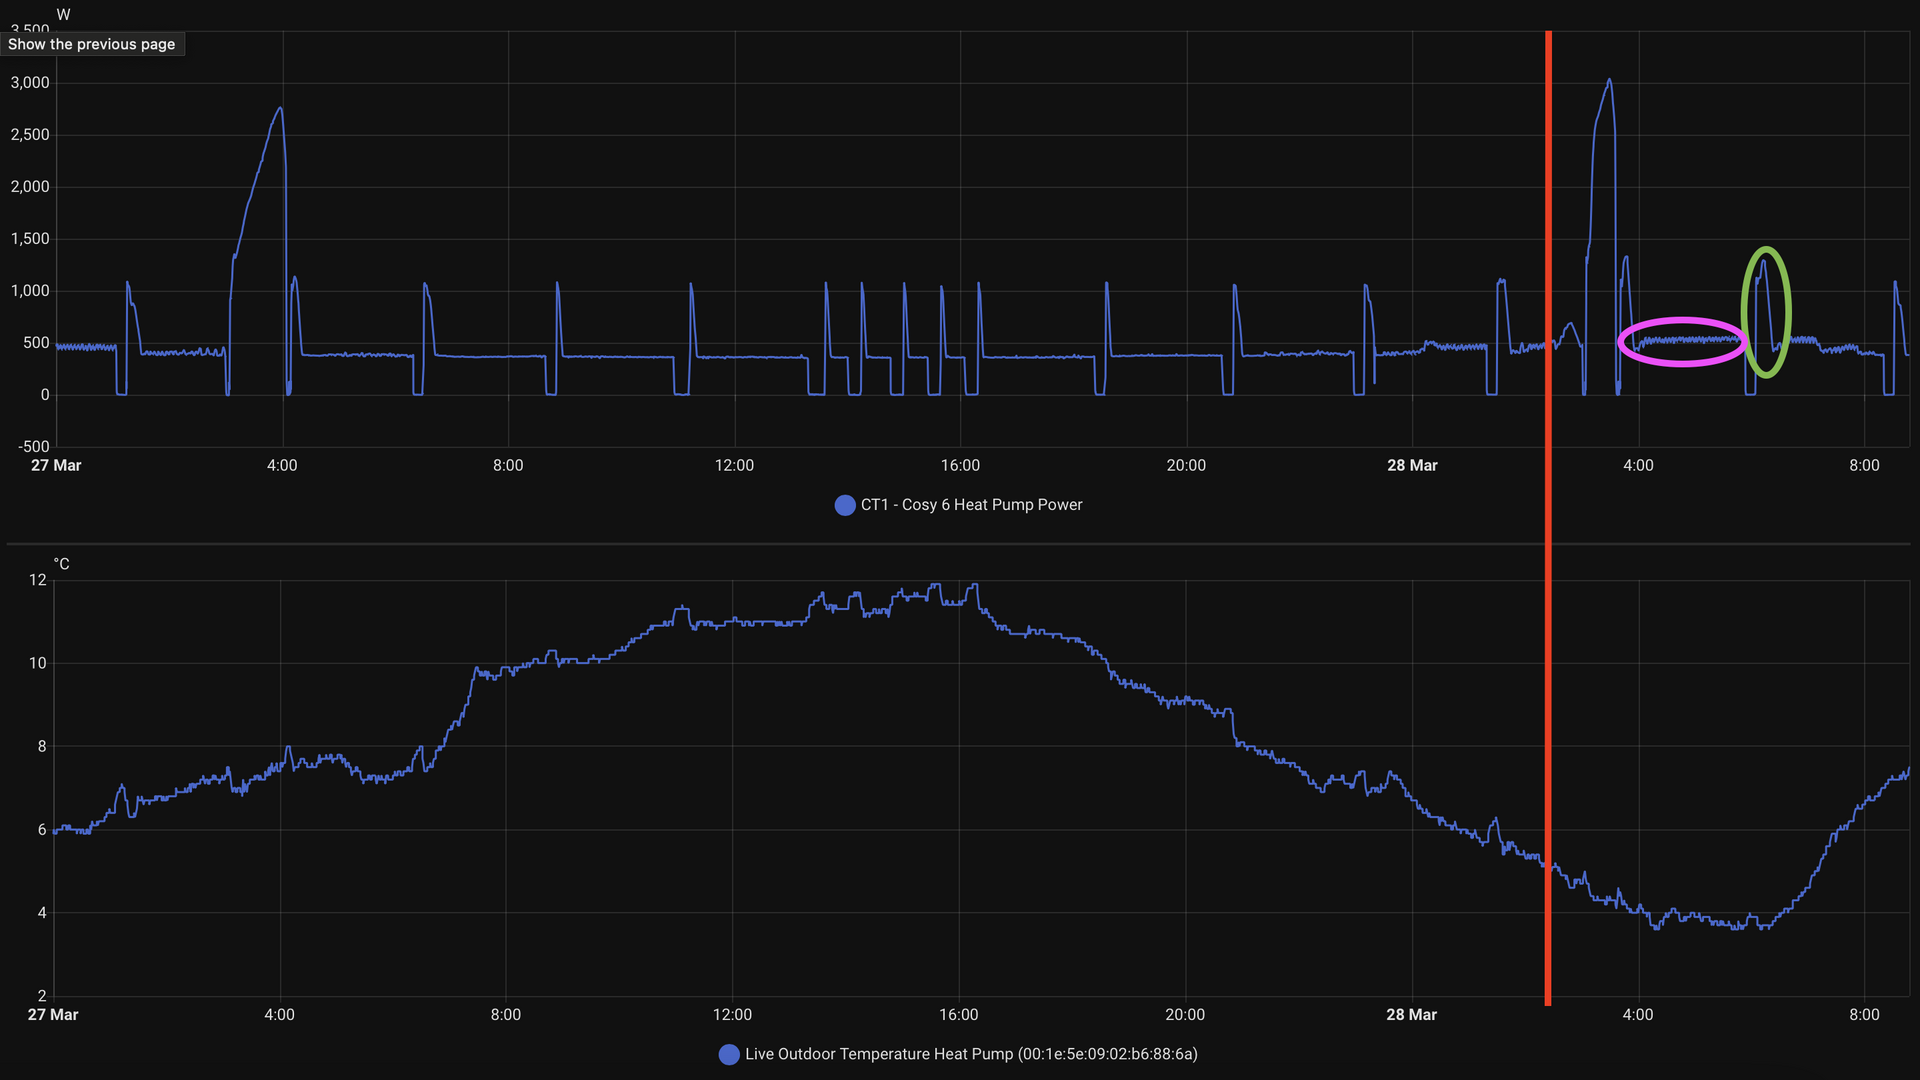This screenshot has width=1920, height=1080.
Task: Click inside the magenta ellipse annotation
Action: point(1682,342)
